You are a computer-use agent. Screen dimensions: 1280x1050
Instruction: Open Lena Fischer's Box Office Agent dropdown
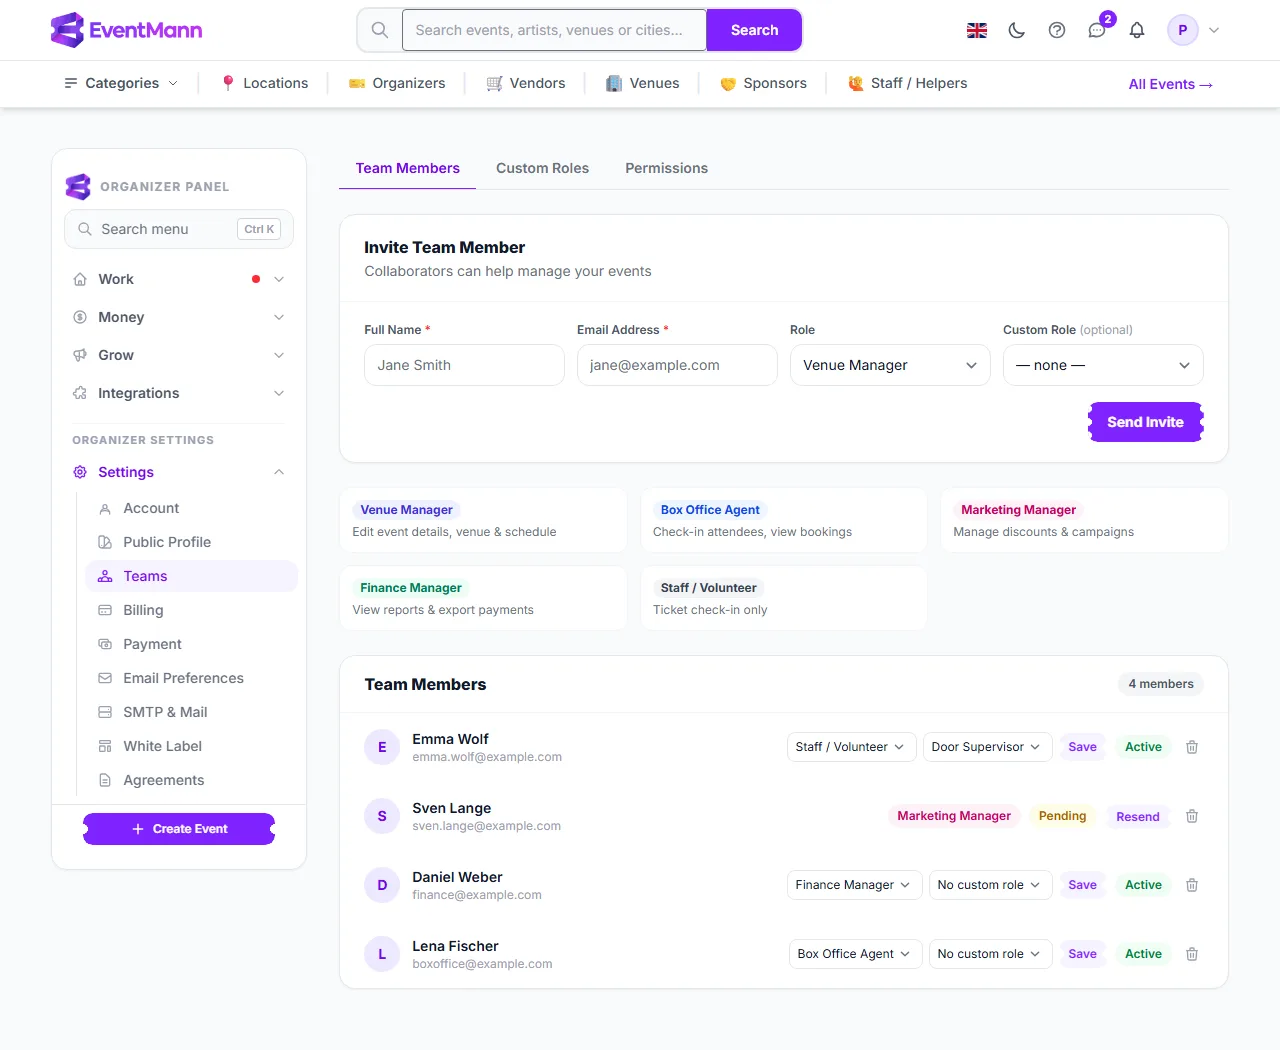(855, 954)
